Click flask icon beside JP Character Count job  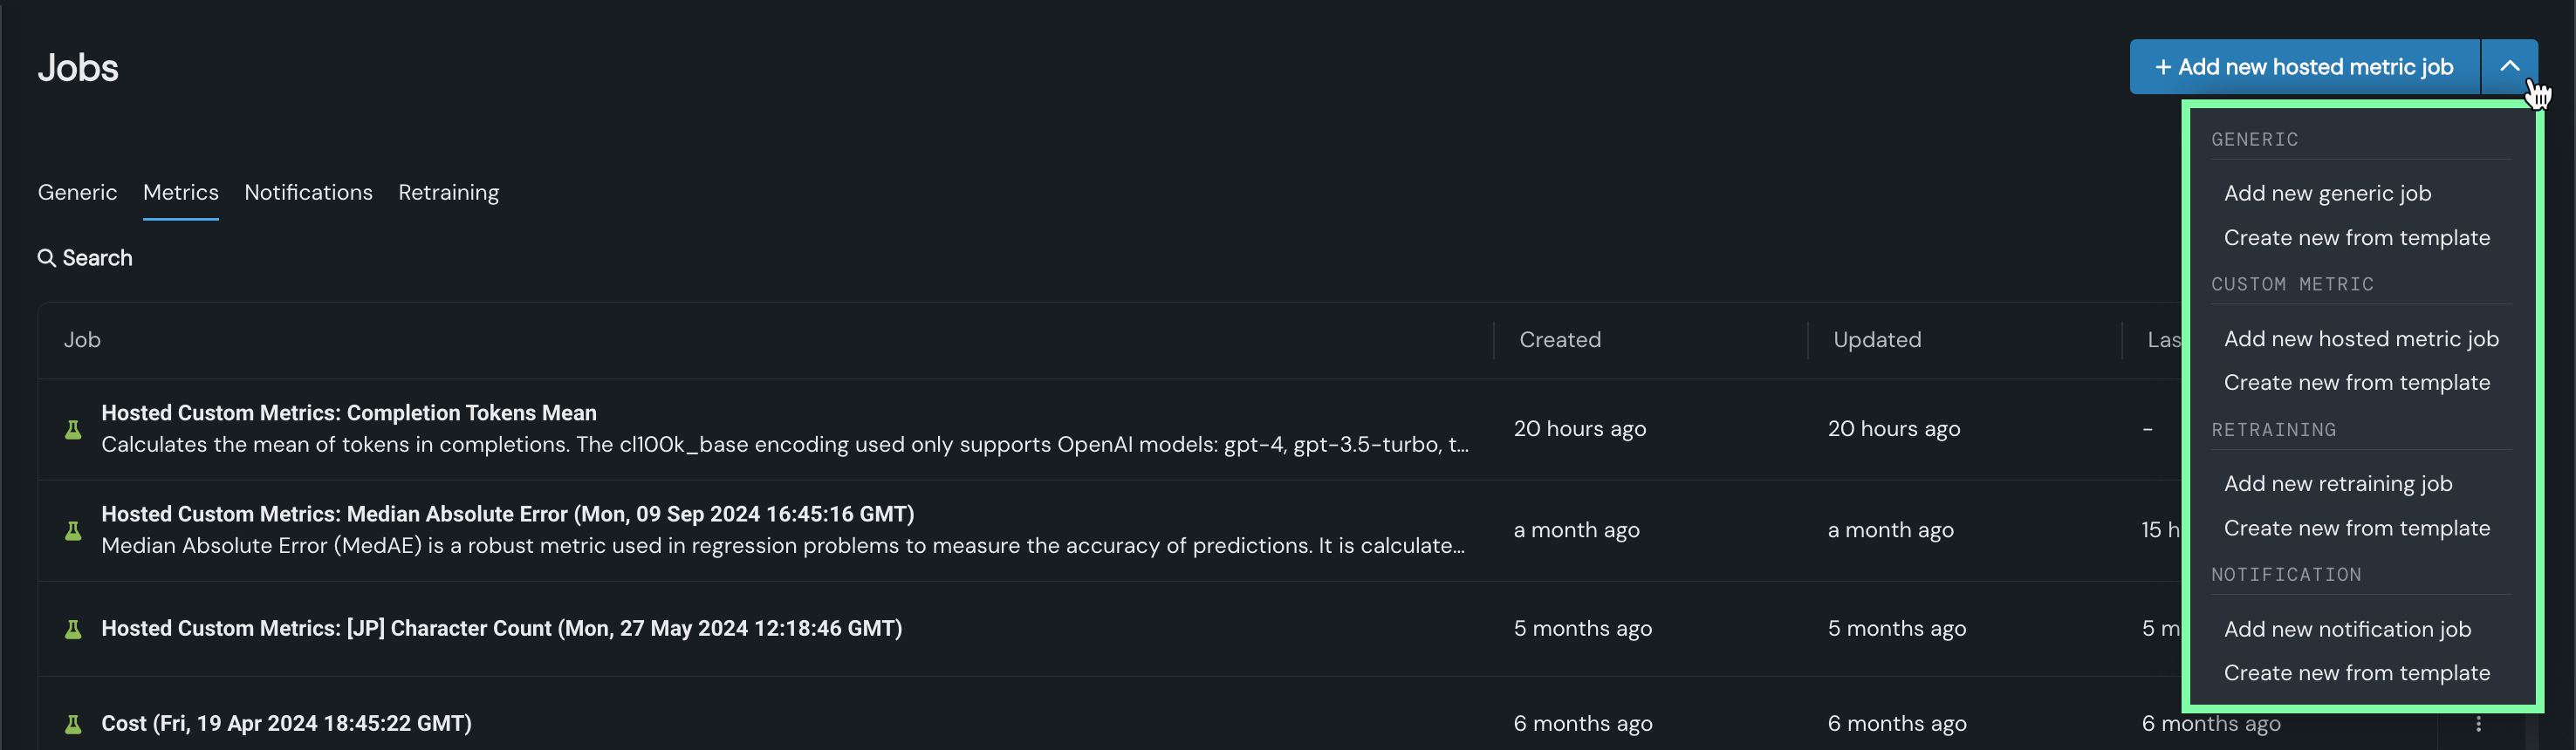pyautogui.click(x=73, y=629)
